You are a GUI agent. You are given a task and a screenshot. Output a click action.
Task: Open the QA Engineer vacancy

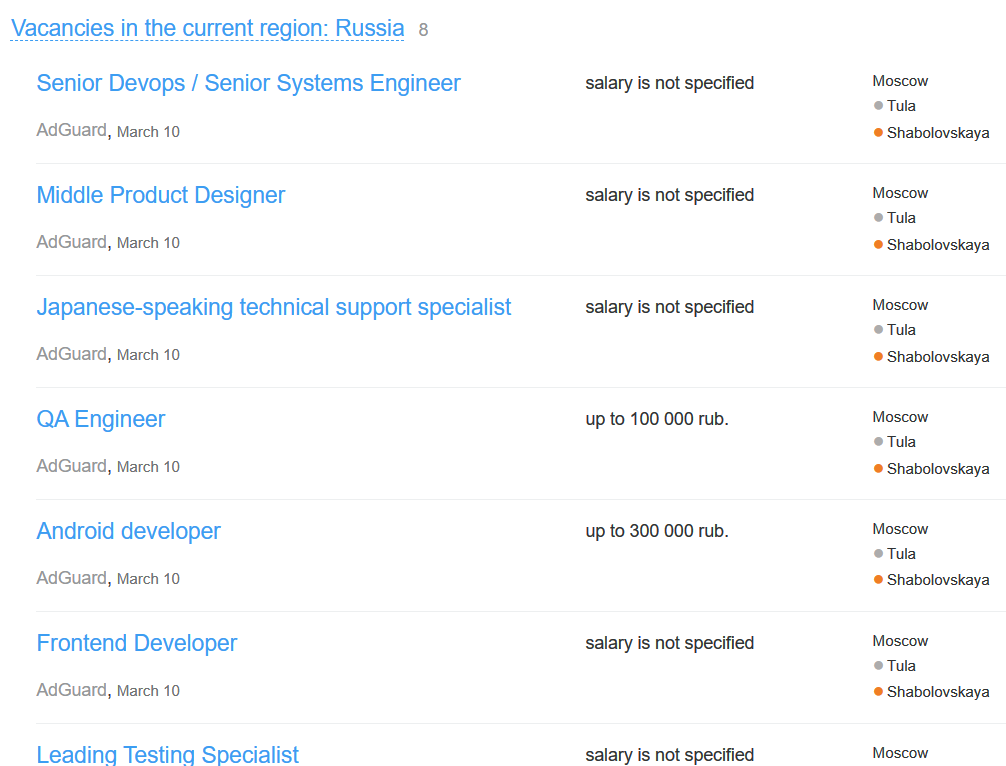[100, 419]
